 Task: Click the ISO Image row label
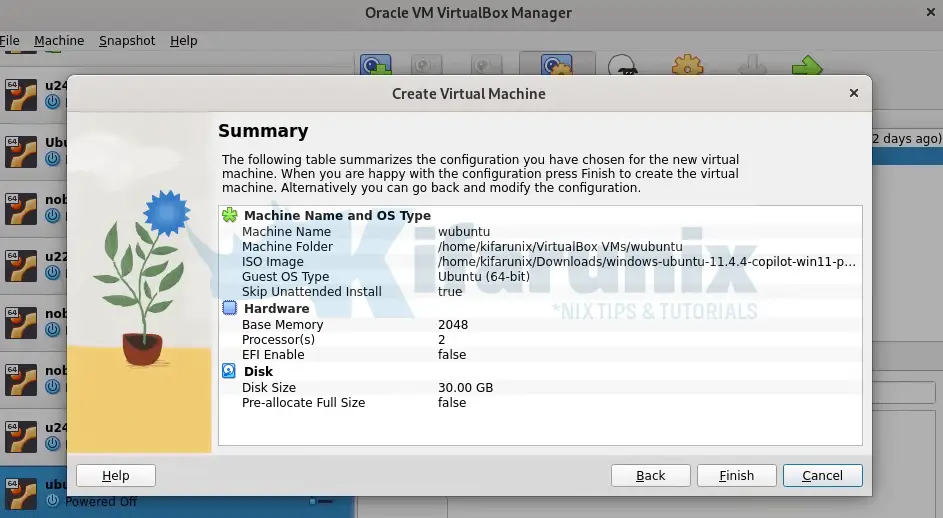272,262
